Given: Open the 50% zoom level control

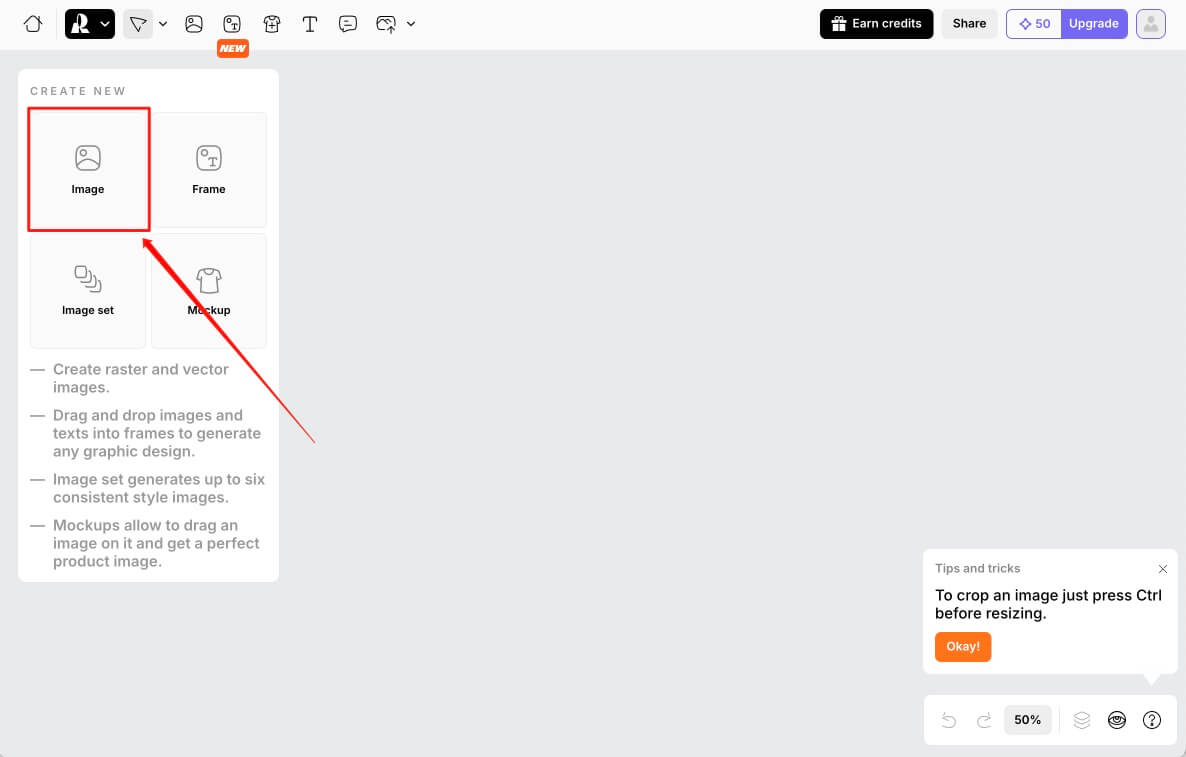Looking at the screenshot, I should coord(1027,720).
